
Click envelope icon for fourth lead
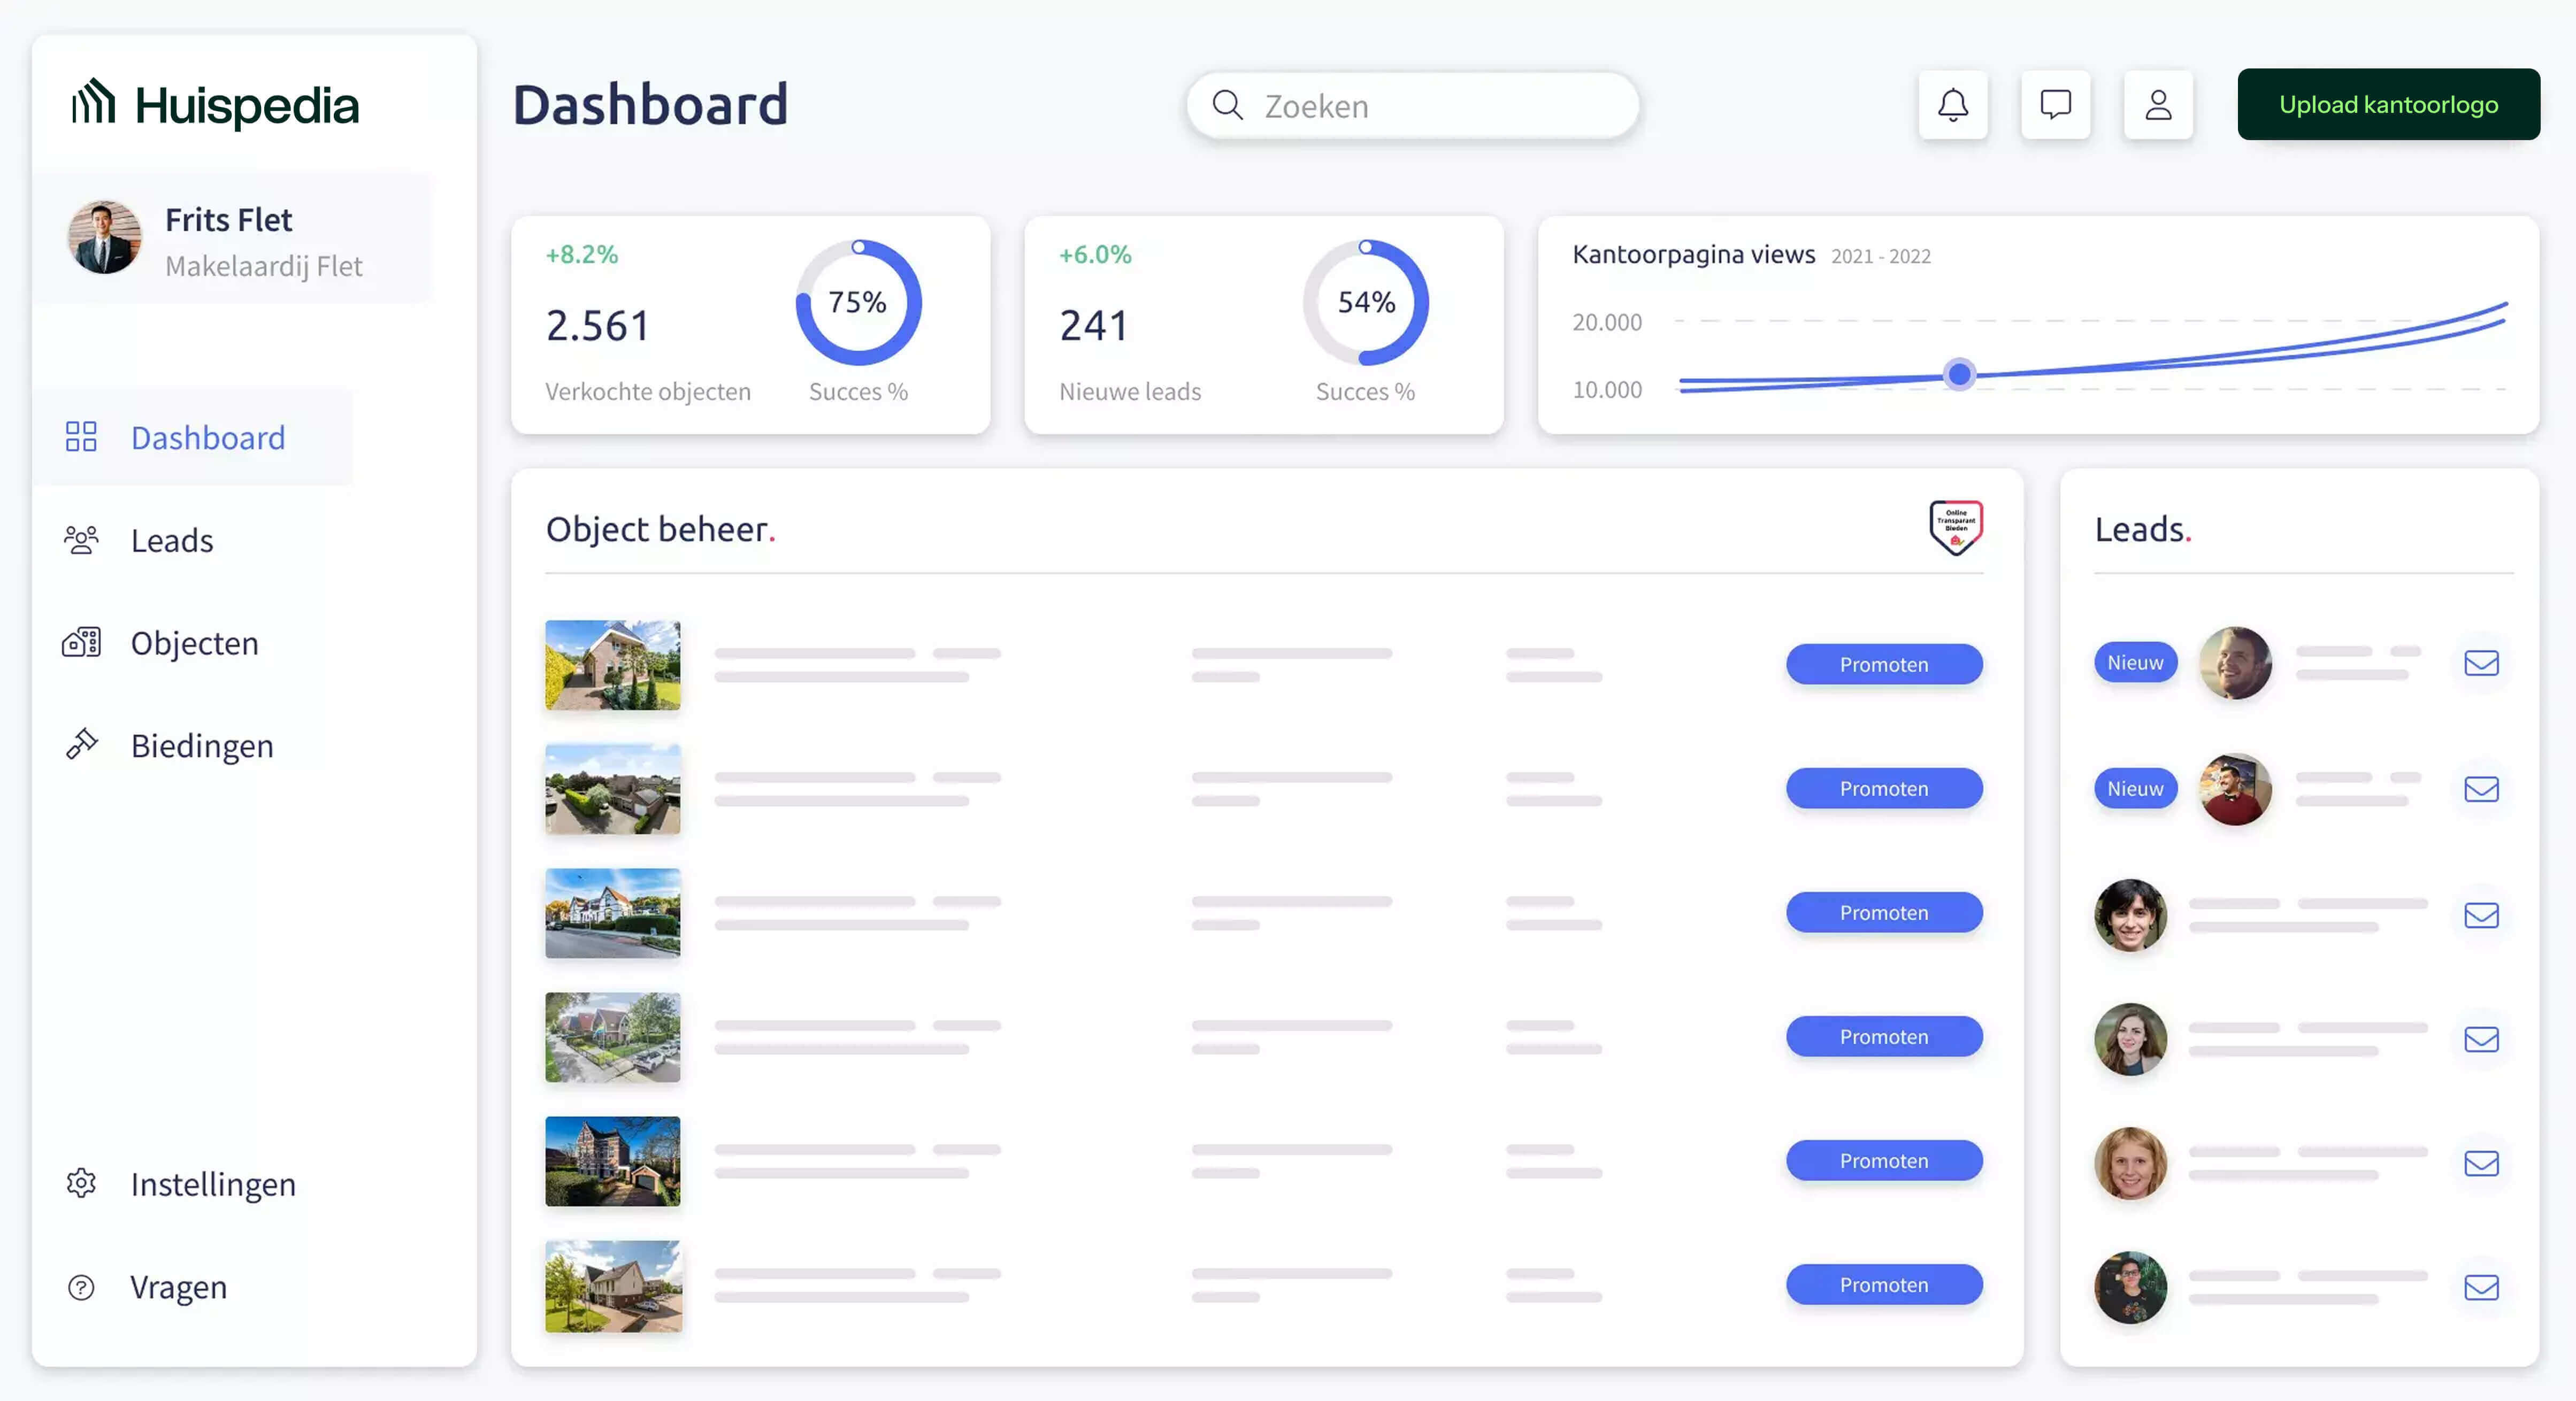(x=2481, y=1039)
